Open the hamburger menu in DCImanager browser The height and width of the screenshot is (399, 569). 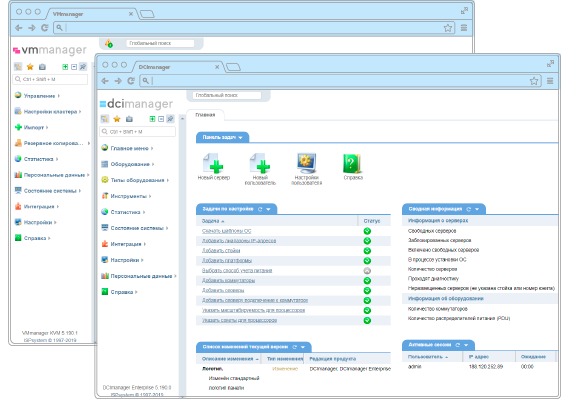(550, 81)
